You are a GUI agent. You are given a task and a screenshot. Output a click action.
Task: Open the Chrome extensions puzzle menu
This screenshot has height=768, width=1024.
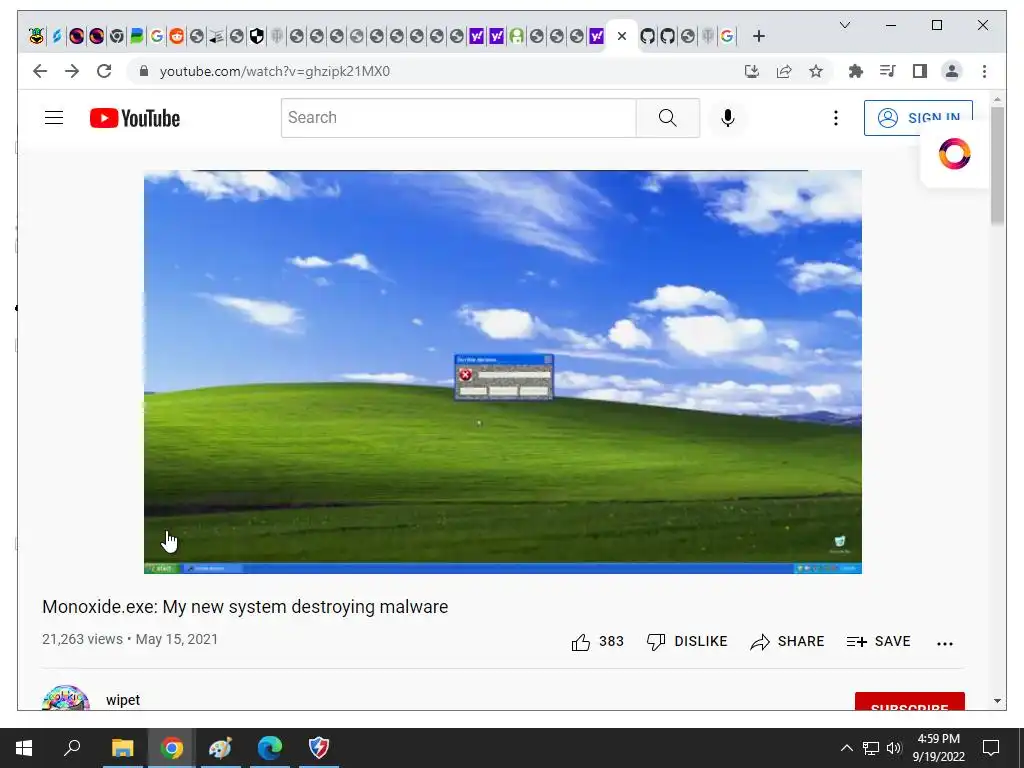click(856, 71)
